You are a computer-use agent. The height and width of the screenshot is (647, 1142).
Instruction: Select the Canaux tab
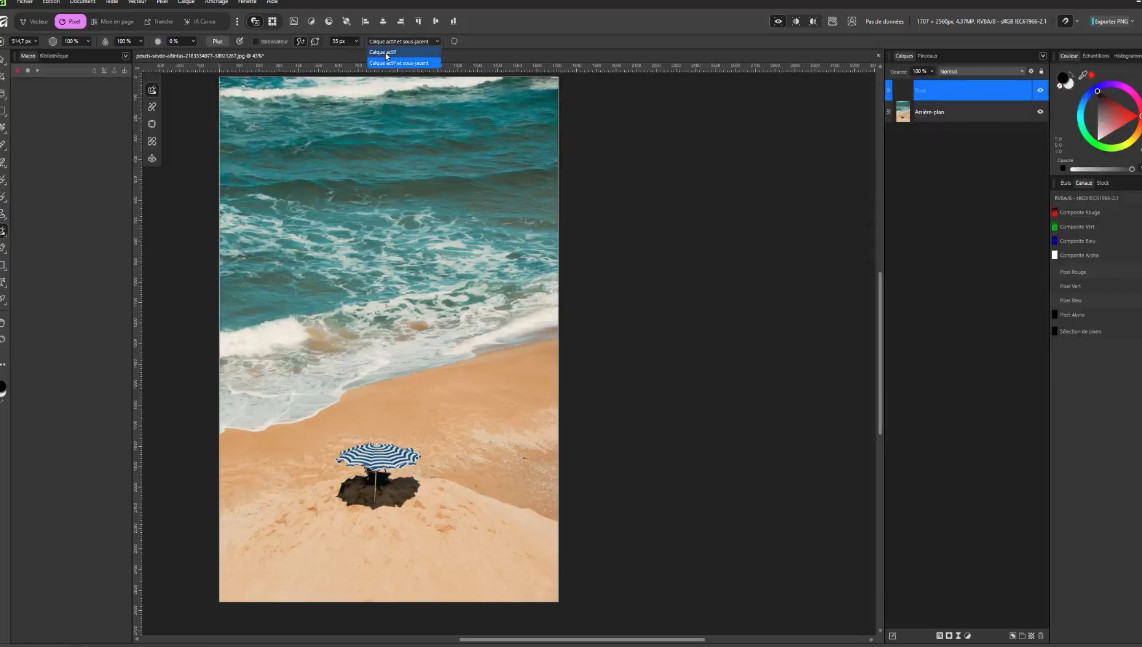(1084, 183)
